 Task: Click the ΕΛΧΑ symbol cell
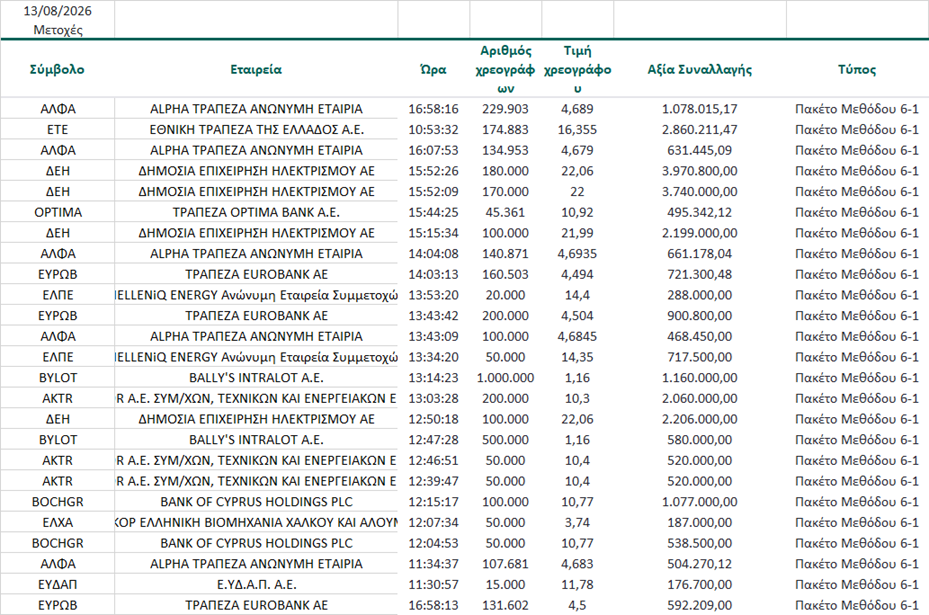point(57,523)
